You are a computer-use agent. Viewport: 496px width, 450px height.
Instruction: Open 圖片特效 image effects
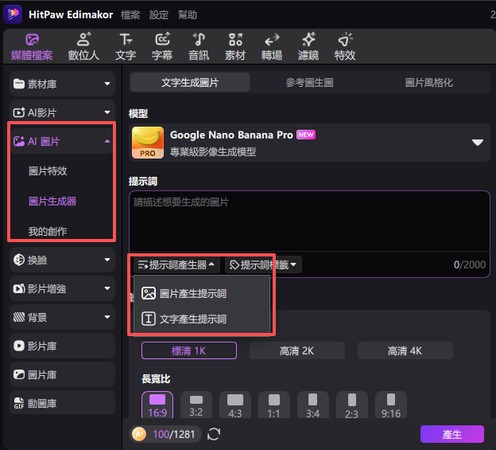(48, 171)
